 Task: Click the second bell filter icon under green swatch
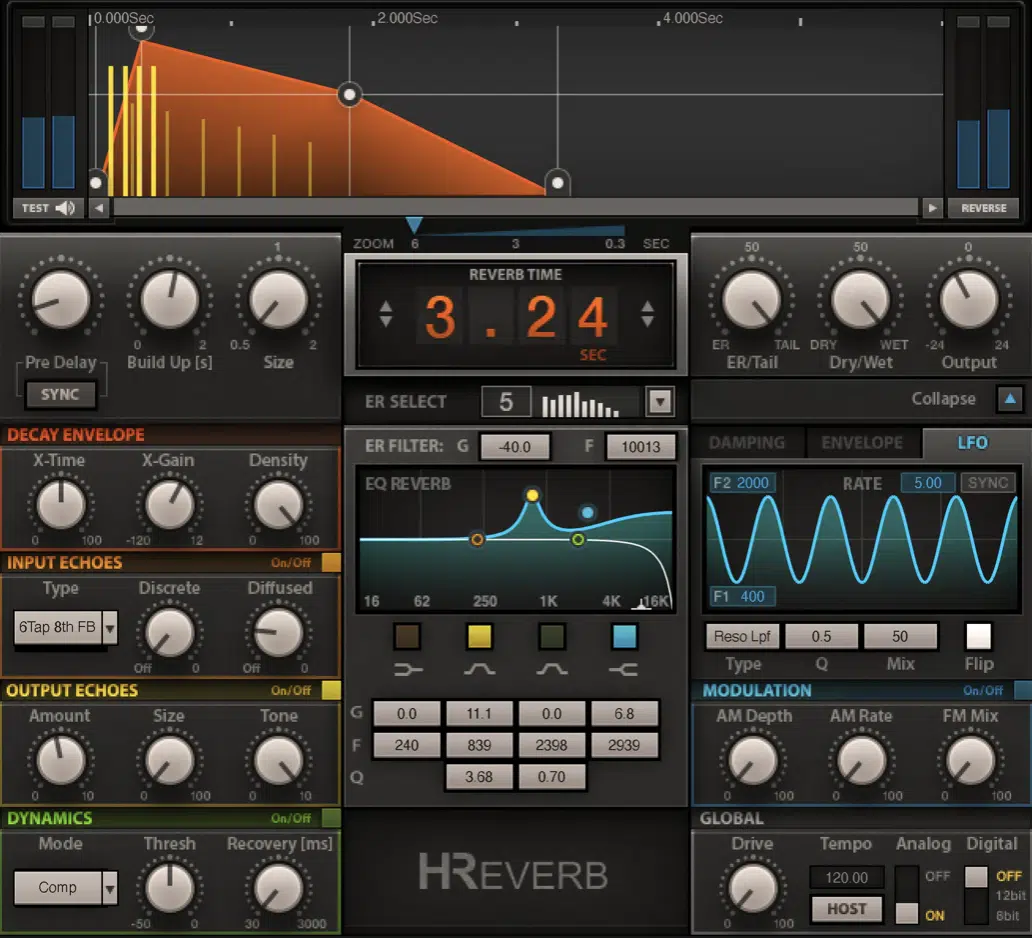pyautogui.click(x=552, y=669)
